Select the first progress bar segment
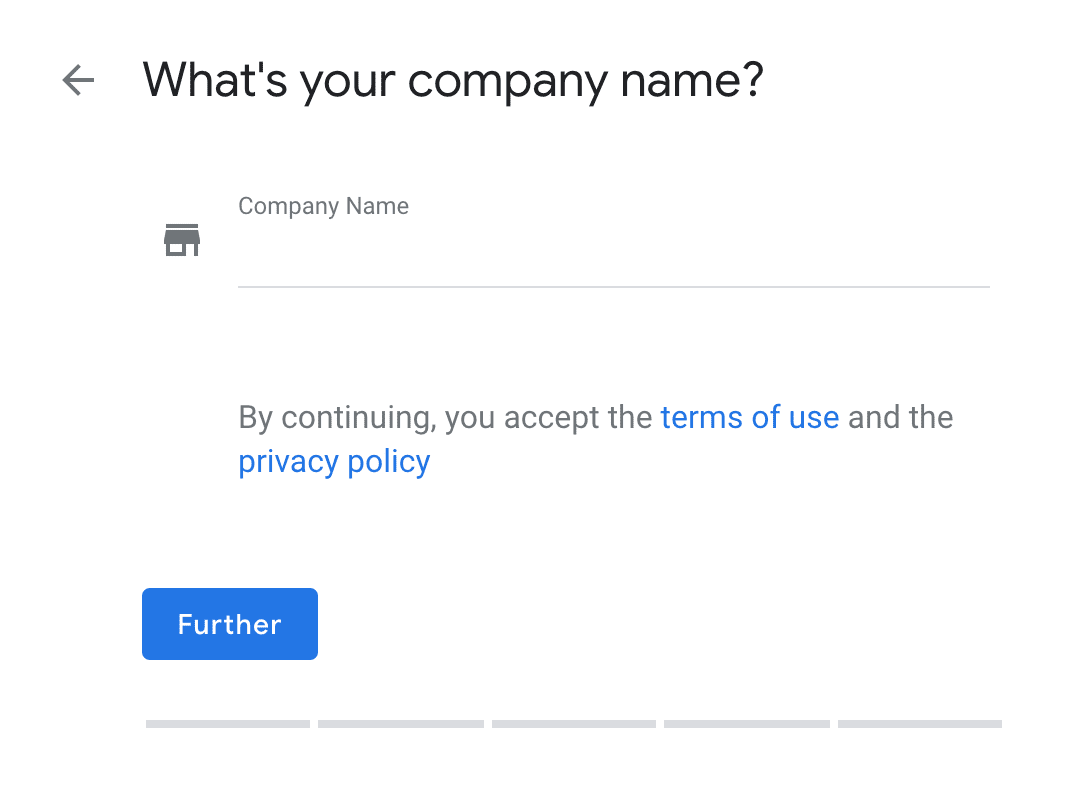 [228, 724]
